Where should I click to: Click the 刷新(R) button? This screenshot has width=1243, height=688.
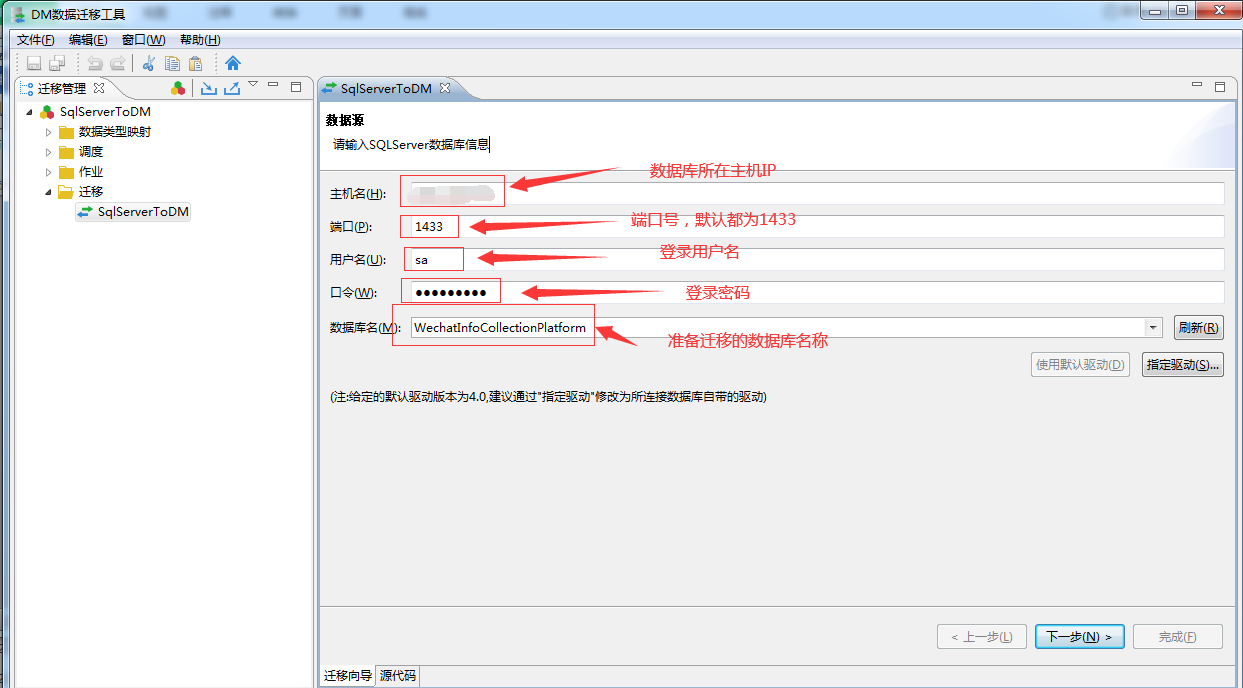tap(1198, 328)
